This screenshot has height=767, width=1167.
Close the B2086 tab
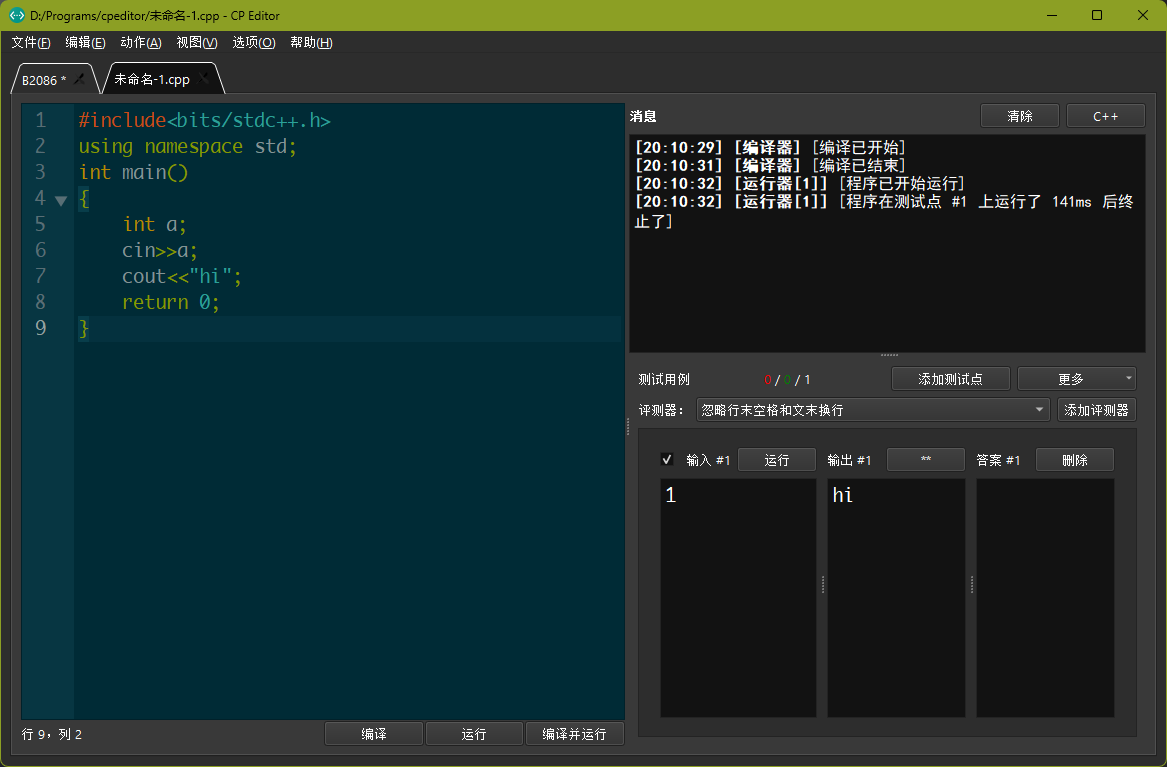79,79
